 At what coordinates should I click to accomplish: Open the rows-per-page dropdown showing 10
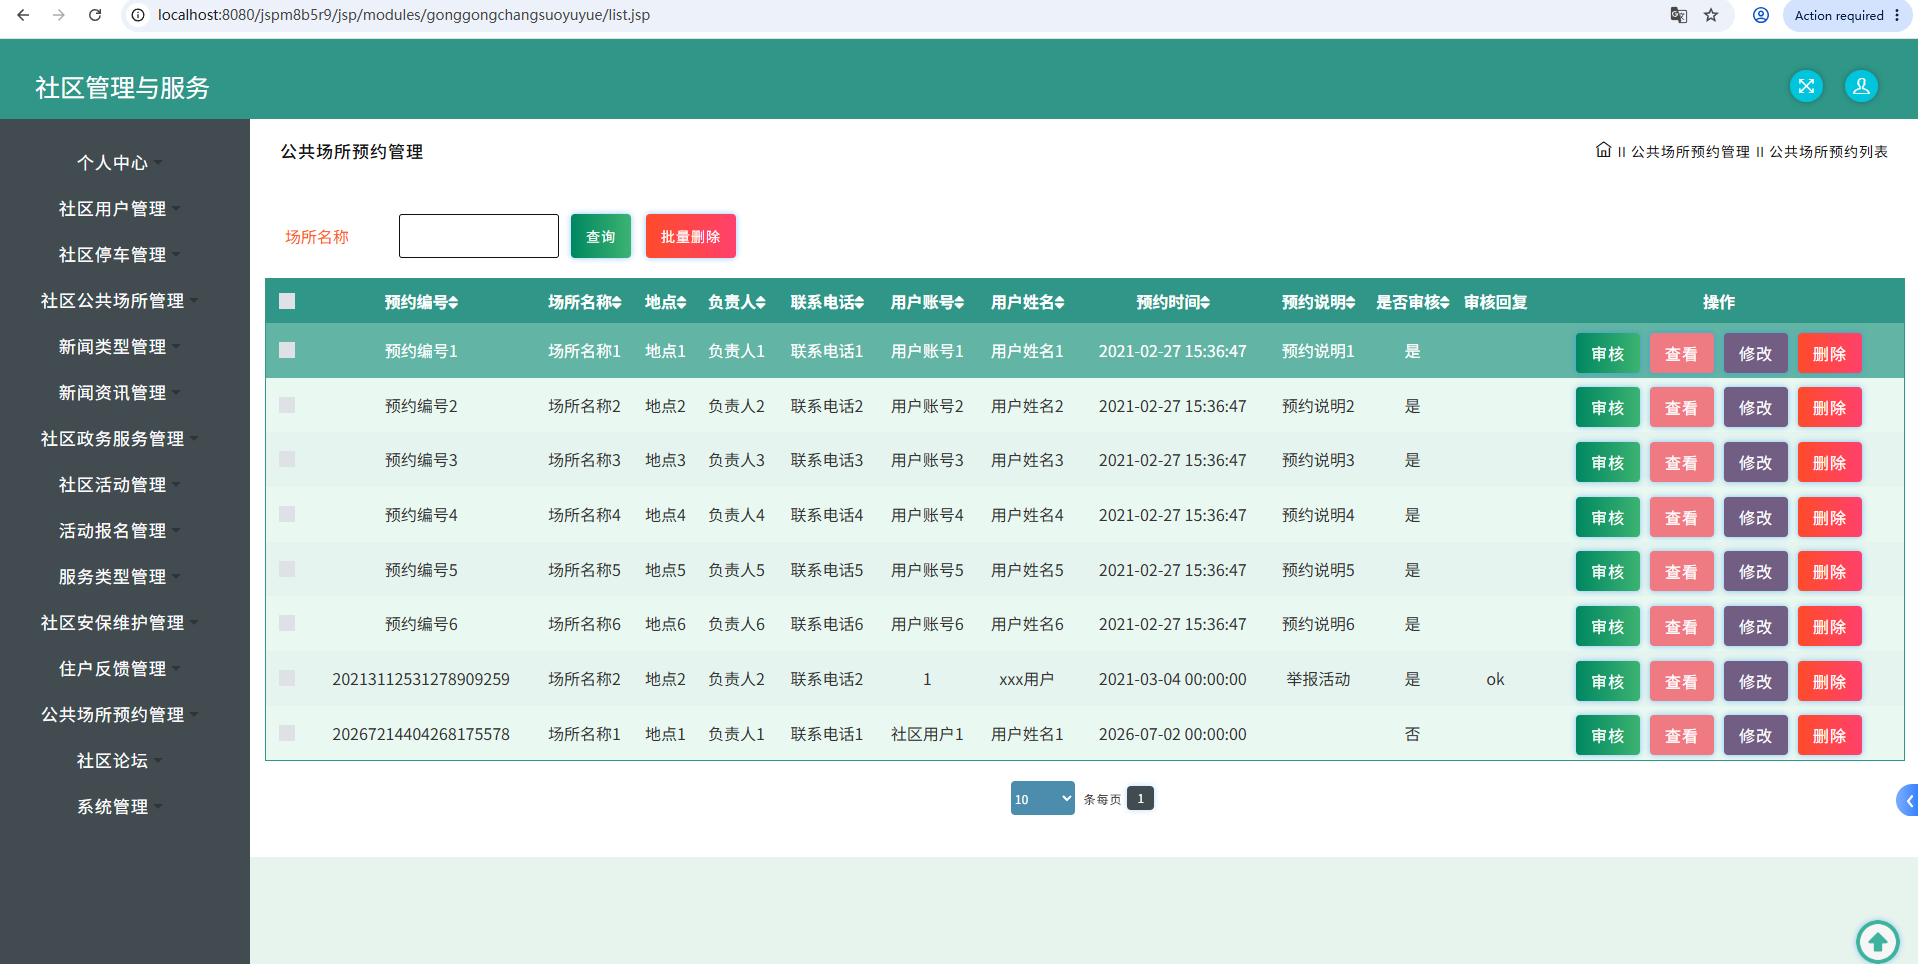click(x=1042, y=798)
